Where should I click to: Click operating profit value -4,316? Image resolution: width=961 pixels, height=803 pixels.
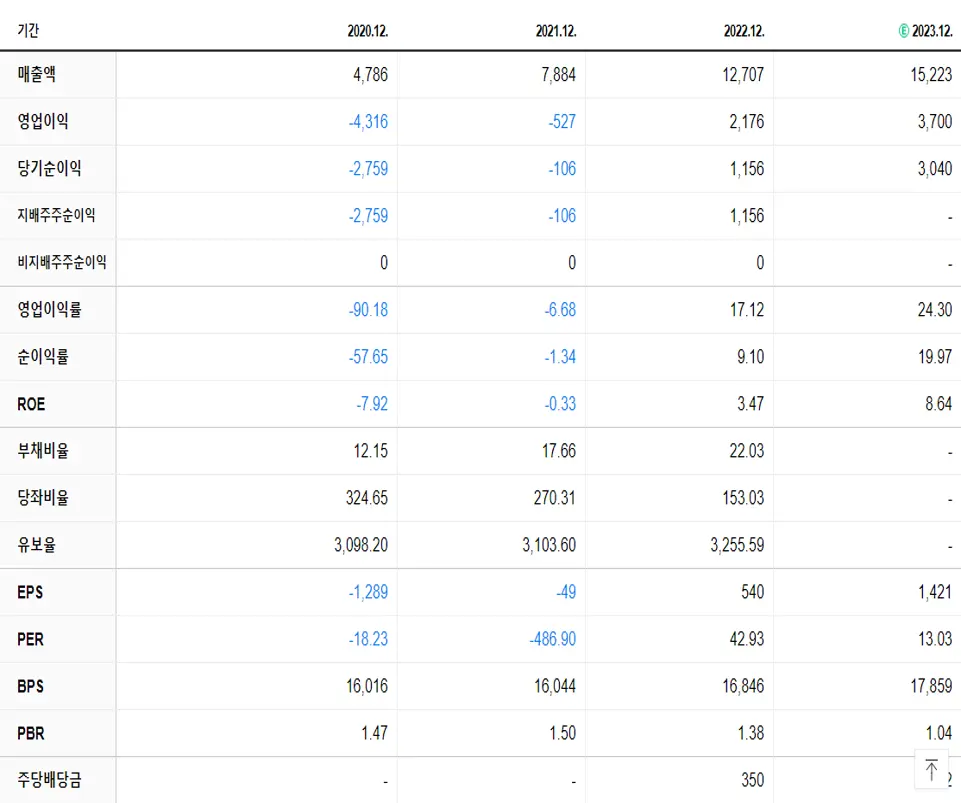coord(368,121)
